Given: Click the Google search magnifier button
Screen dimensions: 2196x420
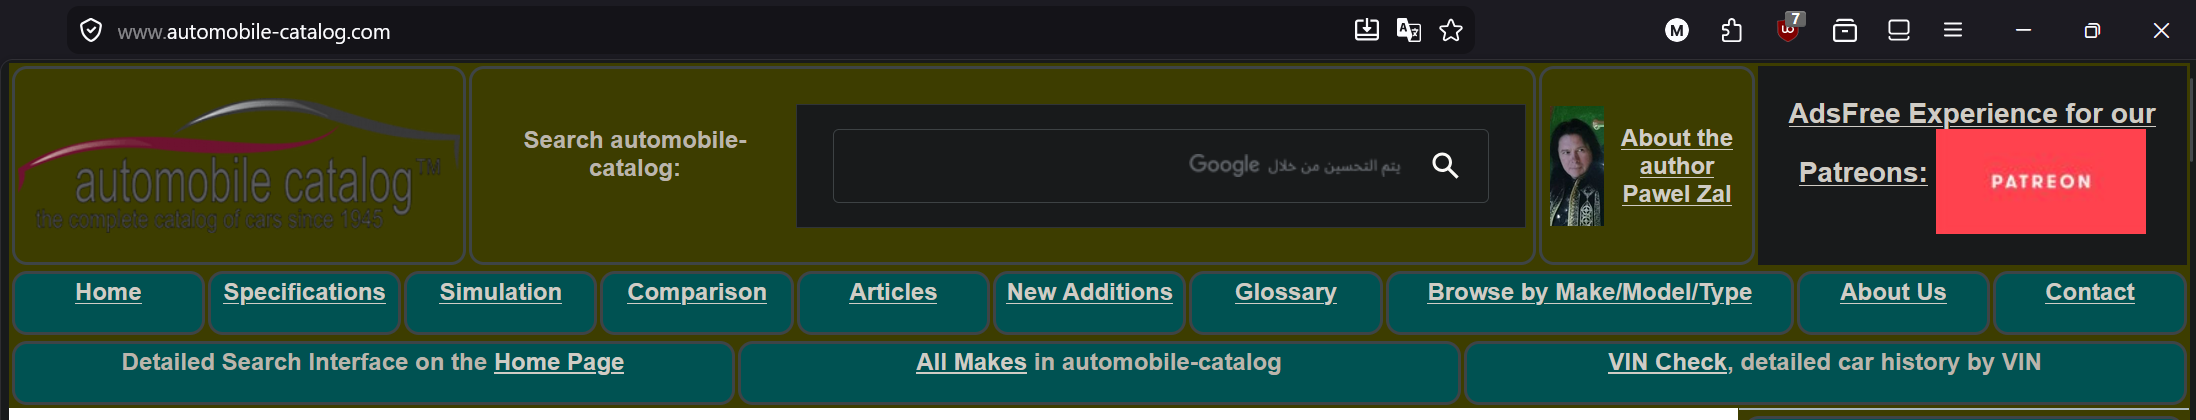Looking at the screenshot, I should click(1445, 165).
